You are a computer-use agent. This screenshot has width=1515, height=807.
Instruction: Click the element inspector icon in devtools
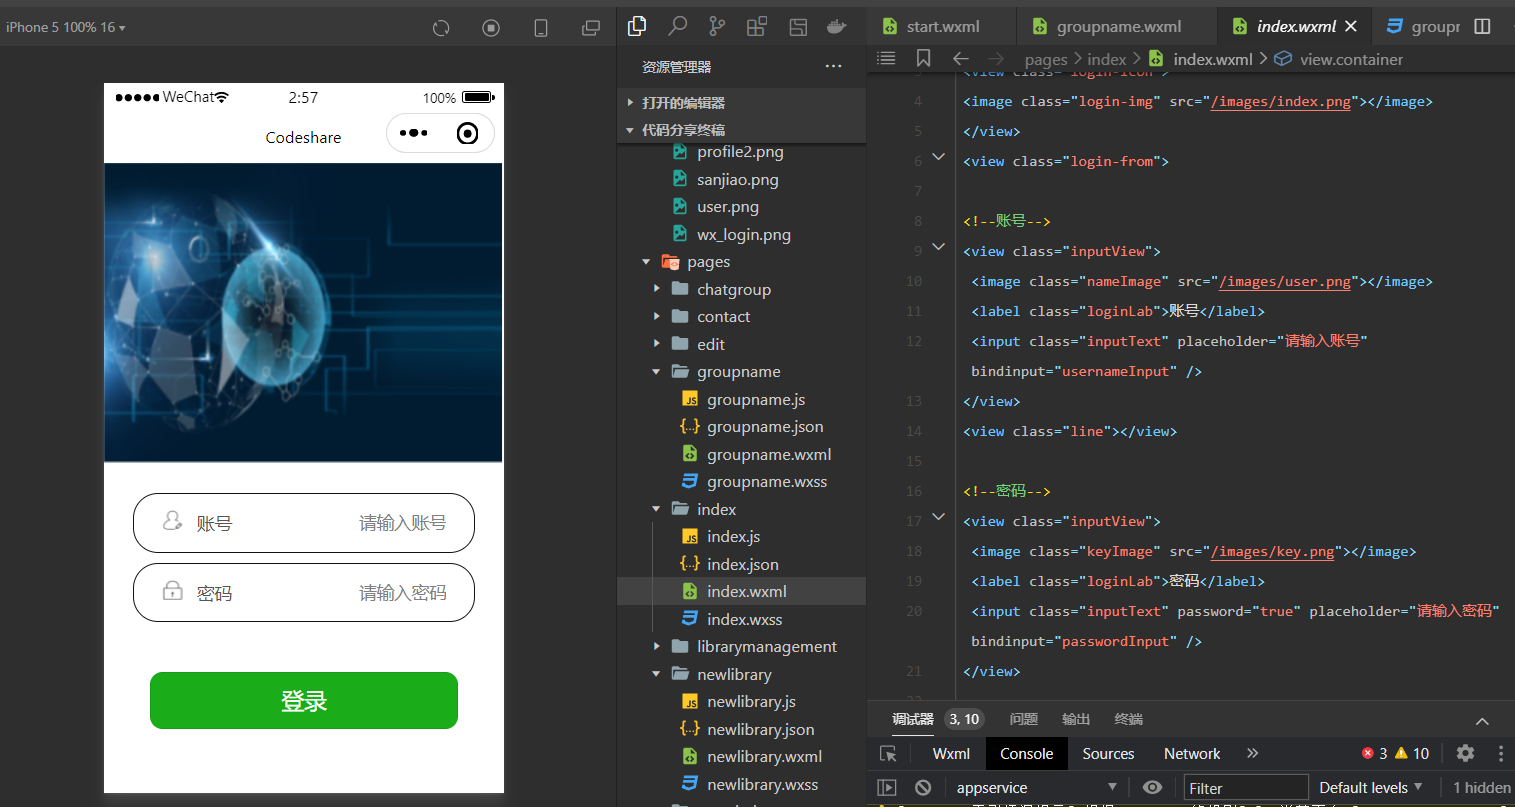tap(887, 753)
